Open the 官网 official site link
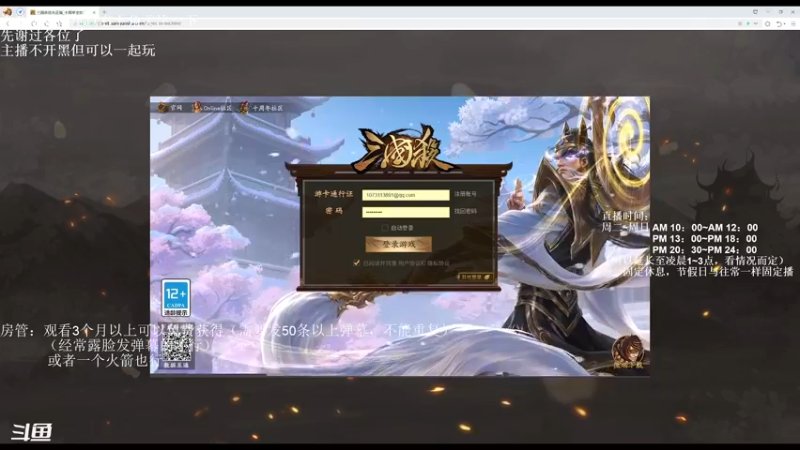 click(170, 108)
